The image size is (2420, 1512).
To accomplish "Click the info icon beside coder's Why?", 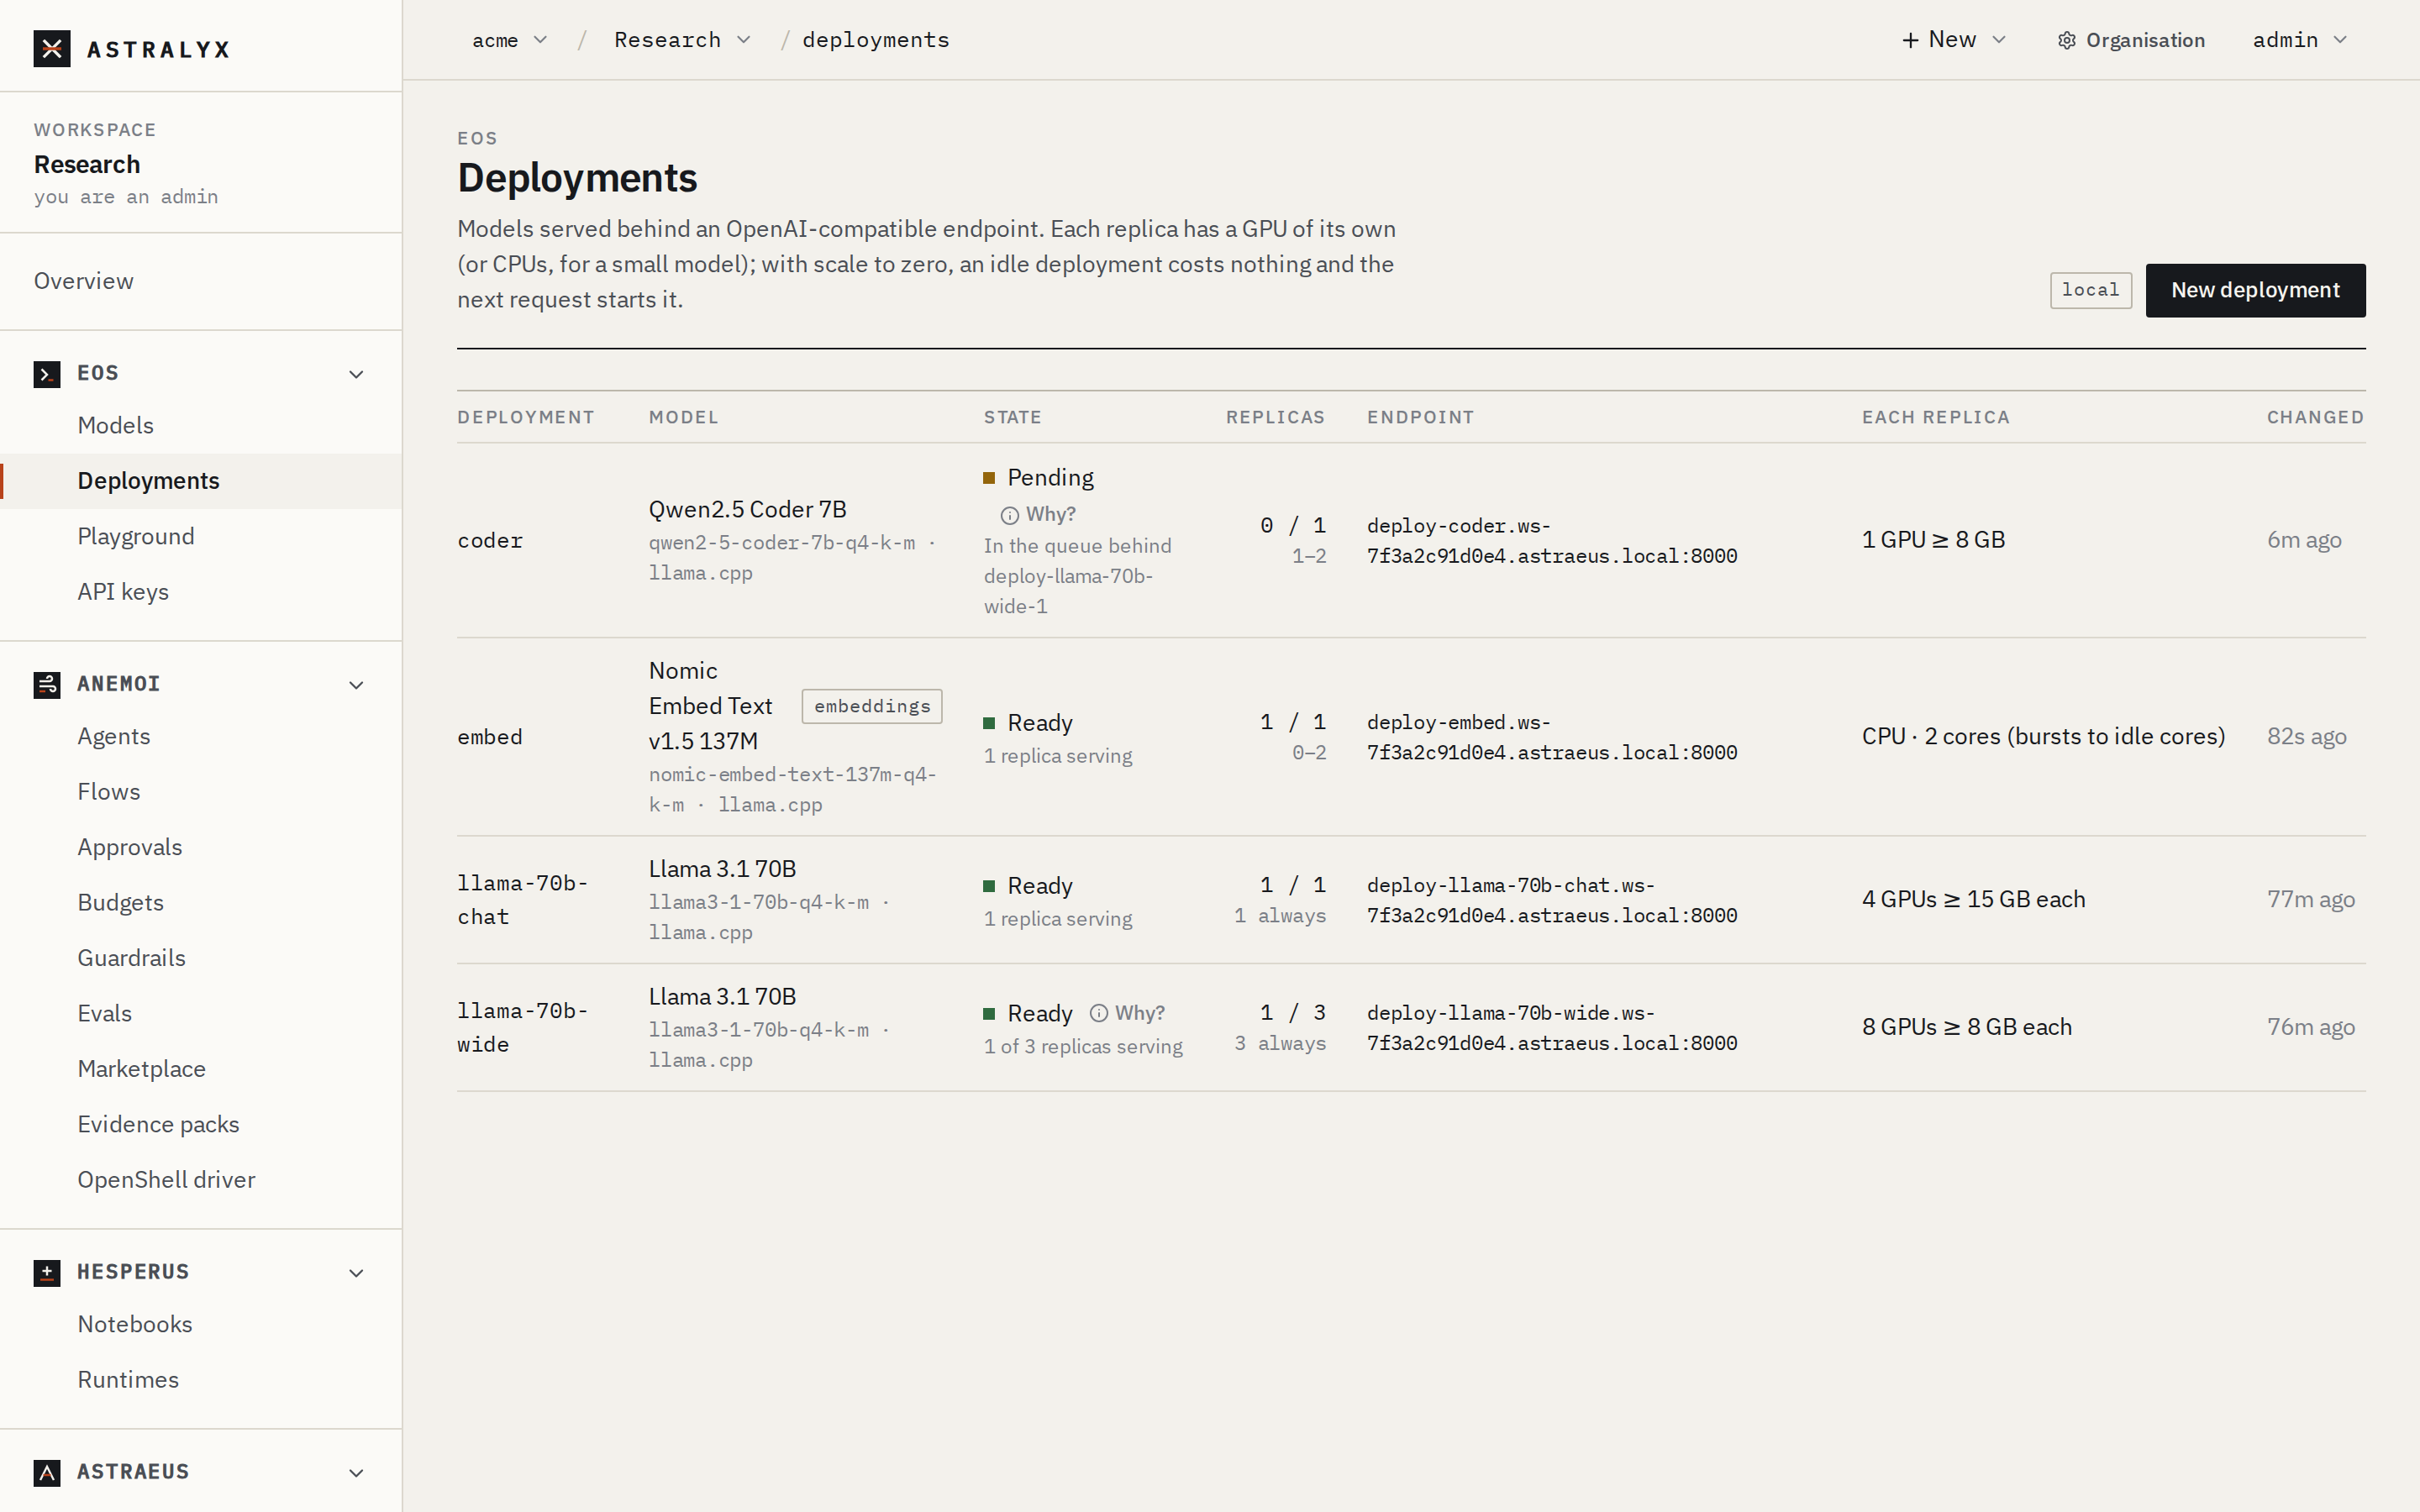I will [1010, 515].
